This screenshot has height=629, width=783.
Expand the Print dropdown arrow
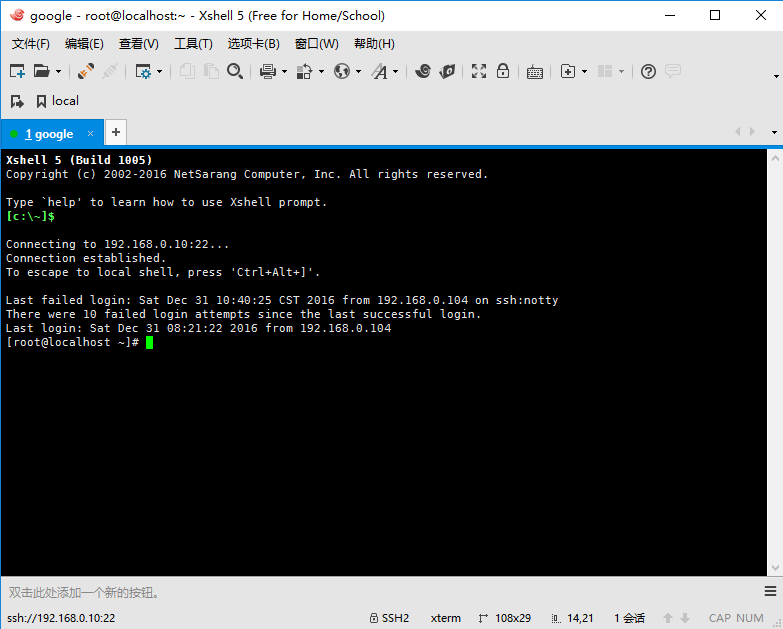(x=285, y=72)
